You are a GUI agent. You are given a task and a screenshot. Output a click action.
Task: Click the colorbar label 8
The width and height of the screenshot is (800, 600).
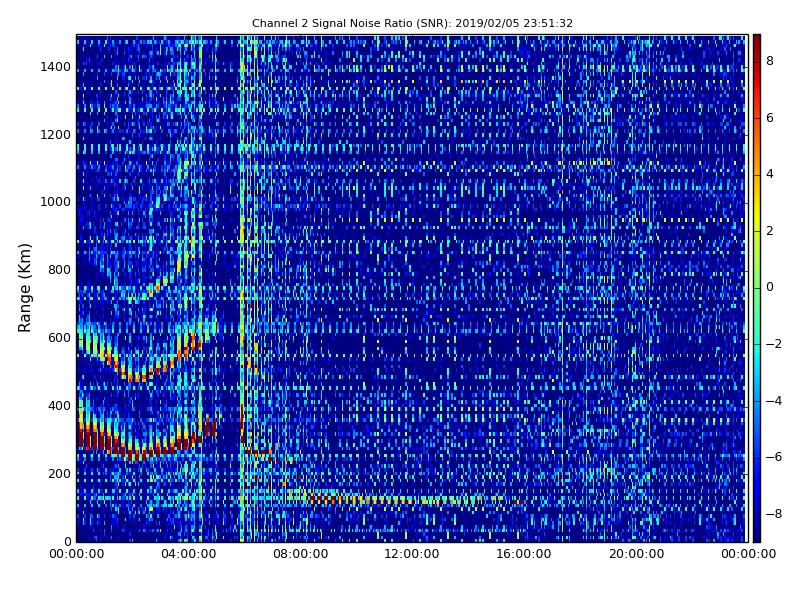(770, 61)
